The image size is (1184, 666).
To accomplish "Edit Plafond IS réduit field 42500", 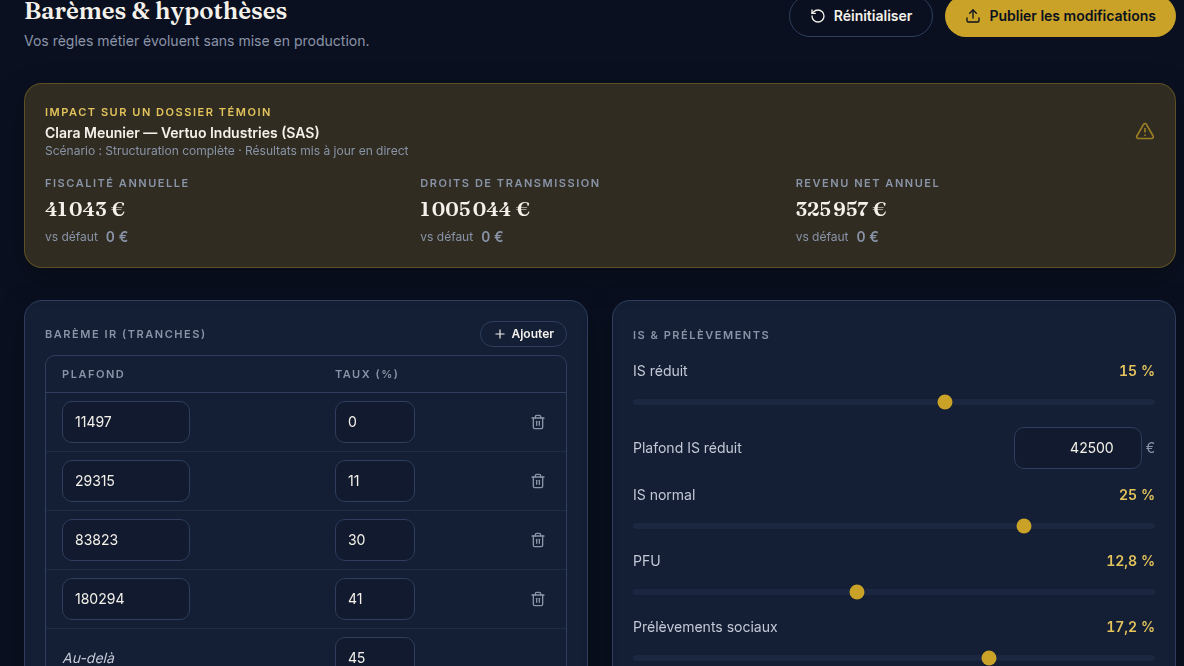I will coord(1078,448).
